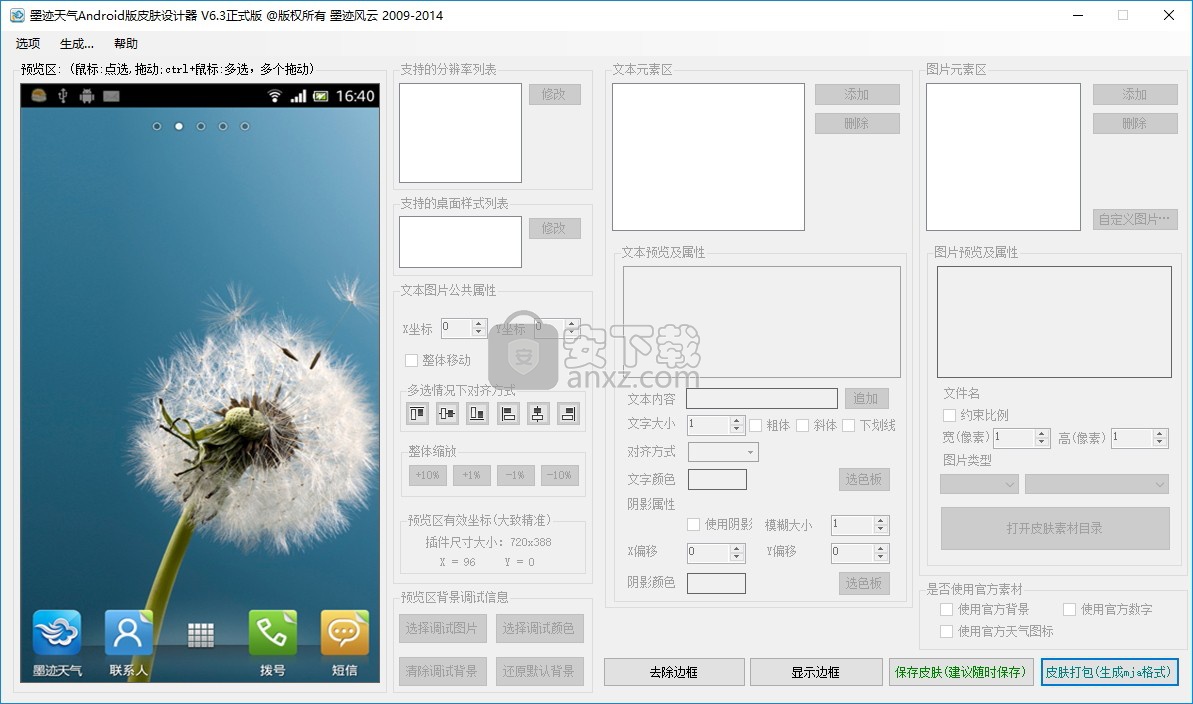Screen dimensions: 1193x704
Task: Click the align right edges icon
Action: (568, 413)
